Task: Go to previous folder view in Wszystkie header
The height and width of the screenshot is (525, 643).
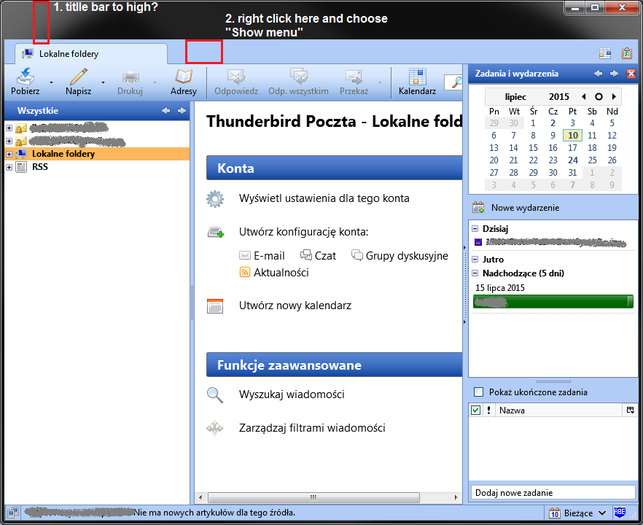Action: [x=166, y=111]
